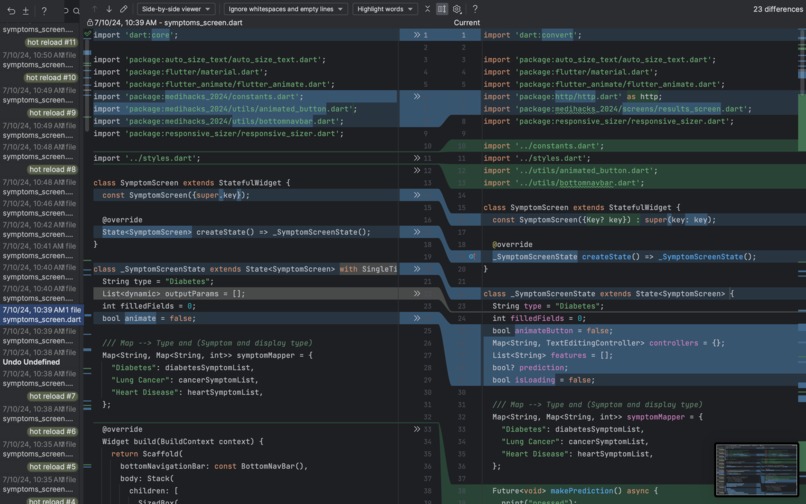The image size is (806, 504).
Task: Select revision 7/10/24, 10:41 AM
Action: click(x=39, y=251)
